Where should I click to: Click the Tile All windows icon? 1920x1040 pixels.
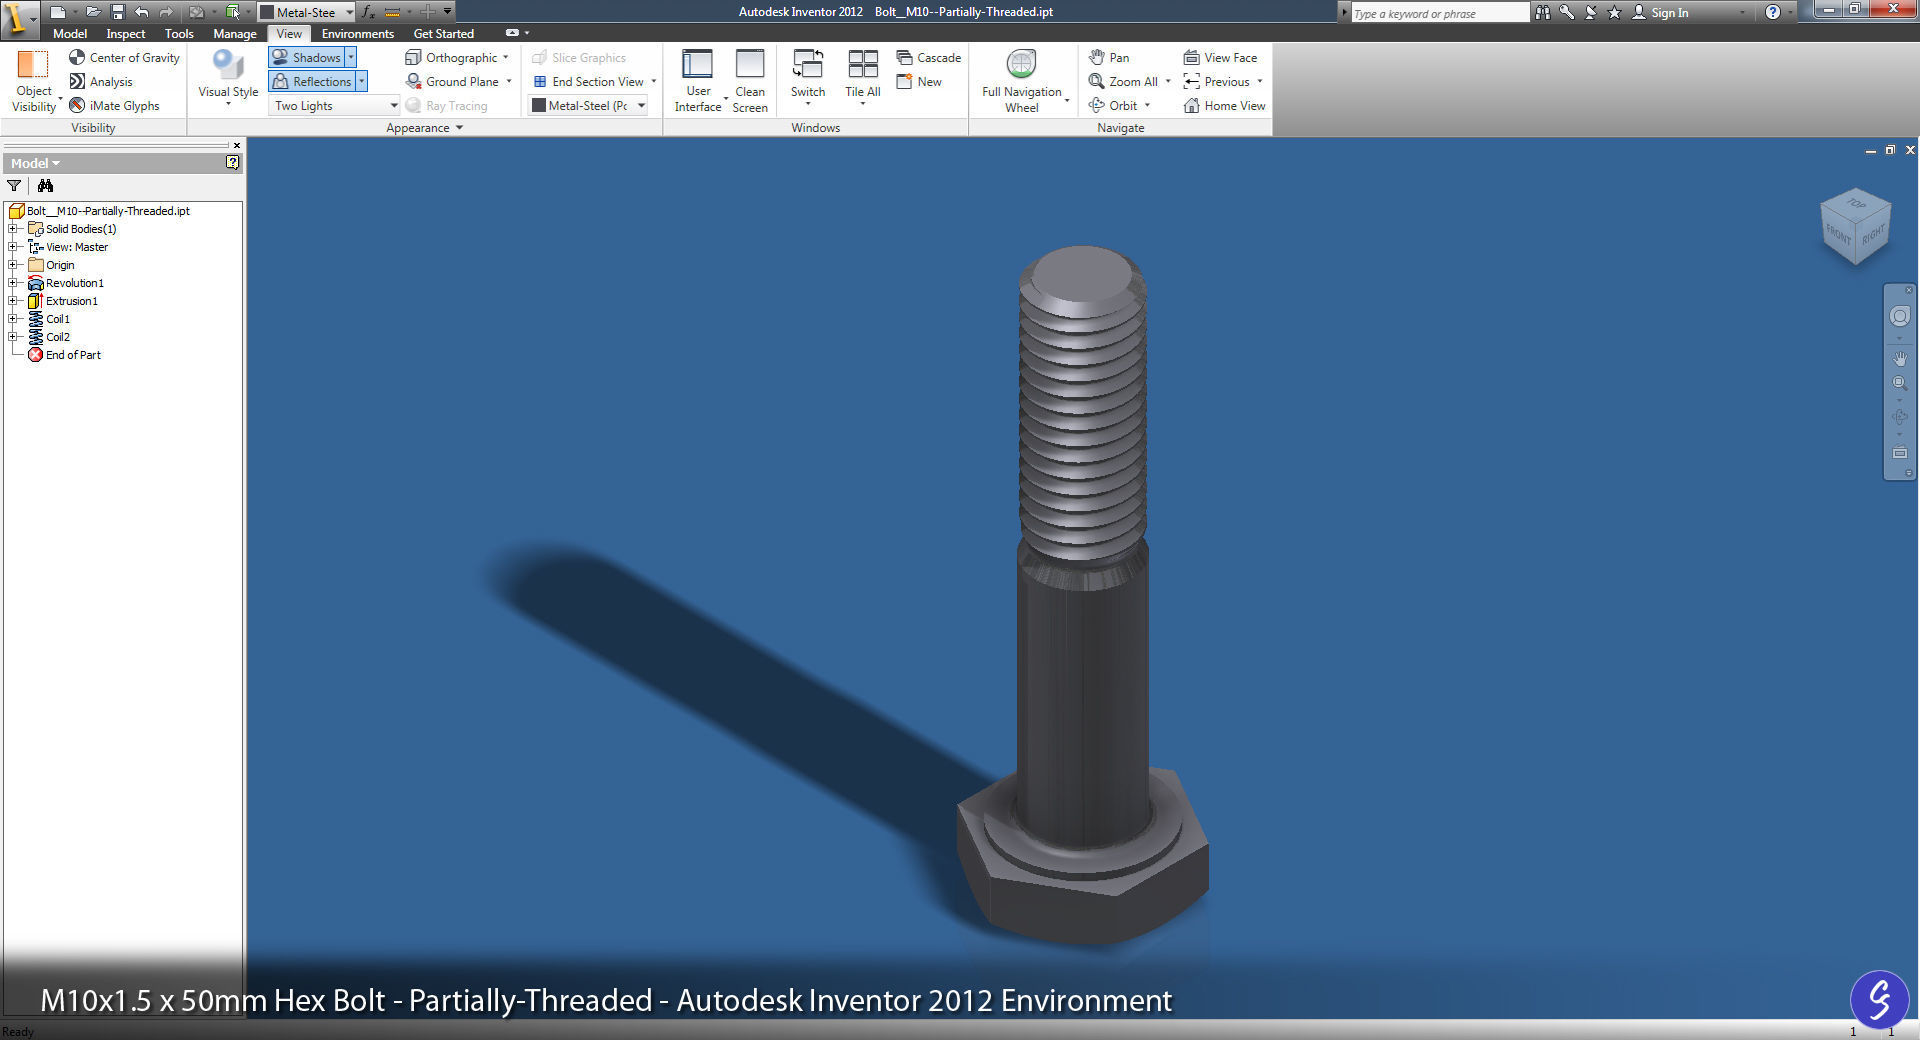coord(862,64)
